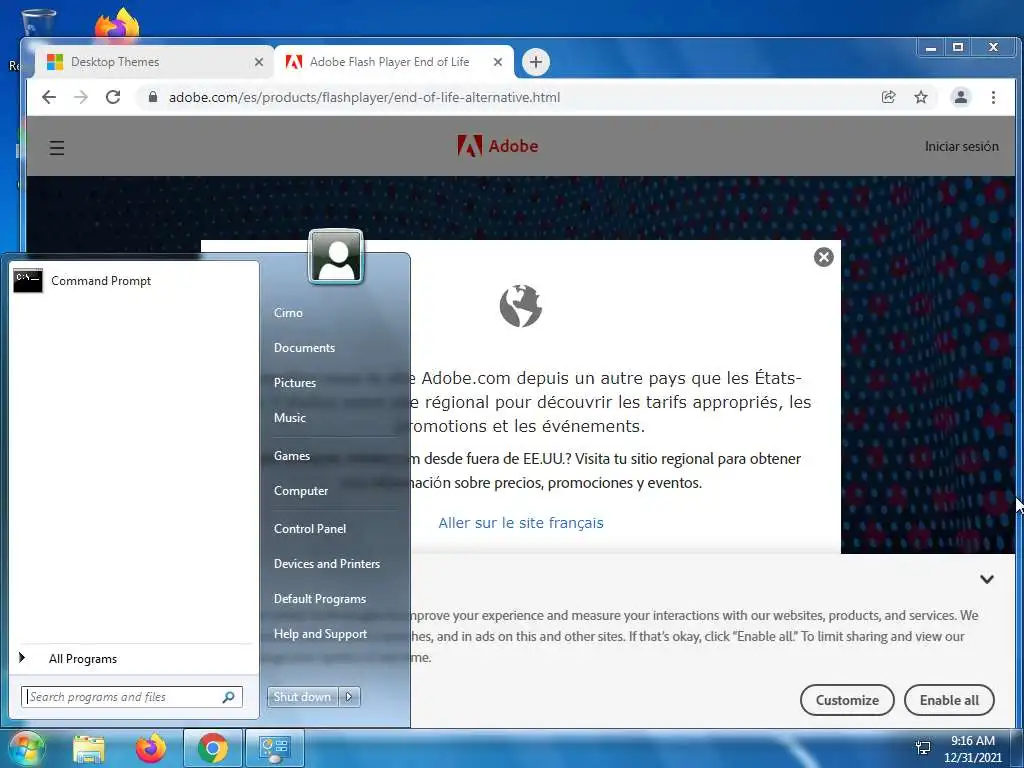The height and width of the screenshot is (768, 1024).
Task: Open Chrome three-dot menu
Action: (x=993, y=97)
